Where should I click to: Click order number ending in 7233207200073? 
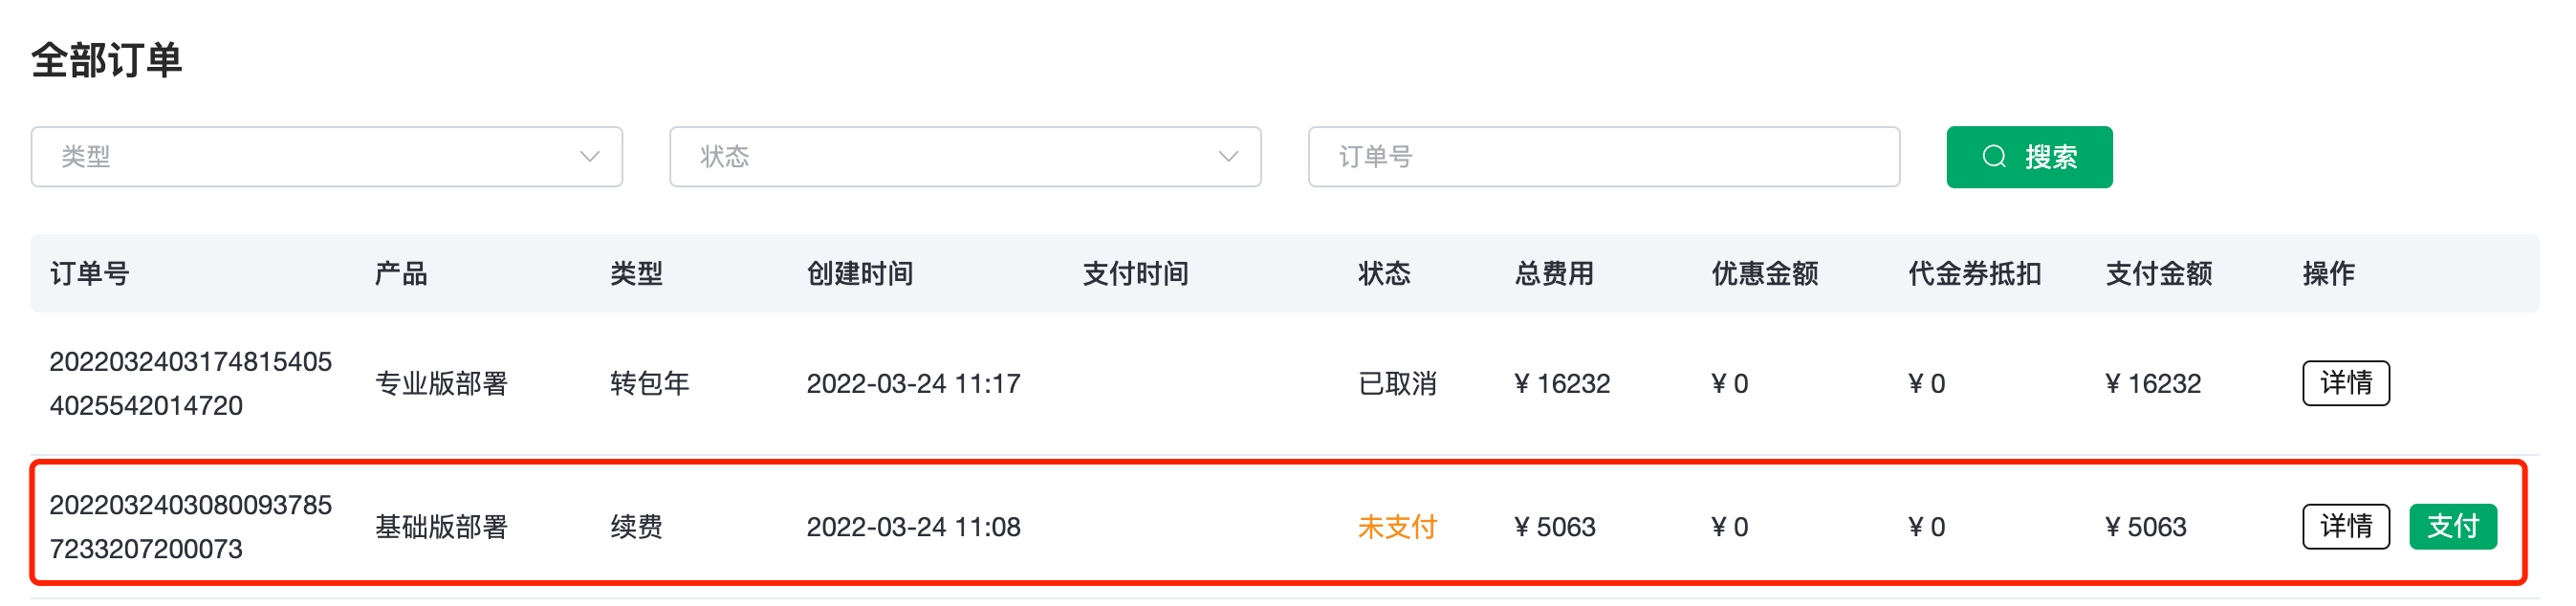pyautogui.click(x=190, y=527)
